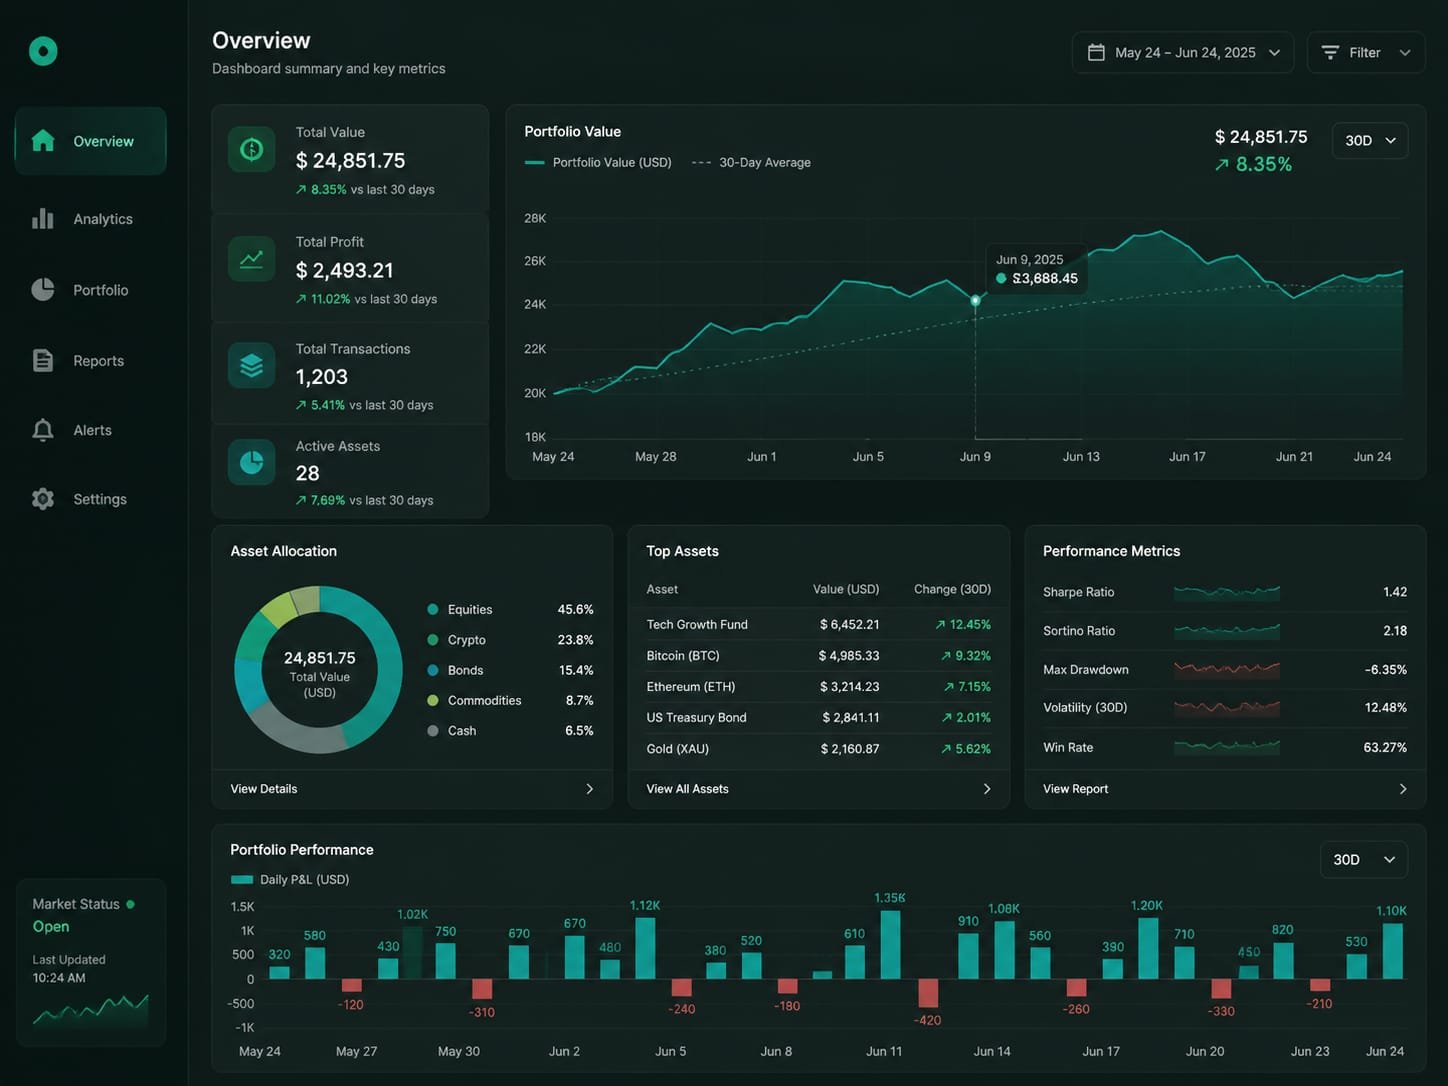1448x1086 pixels.
Task: Open the Portfolio Performance 30D period dropdown
Action: (1364, 859)
